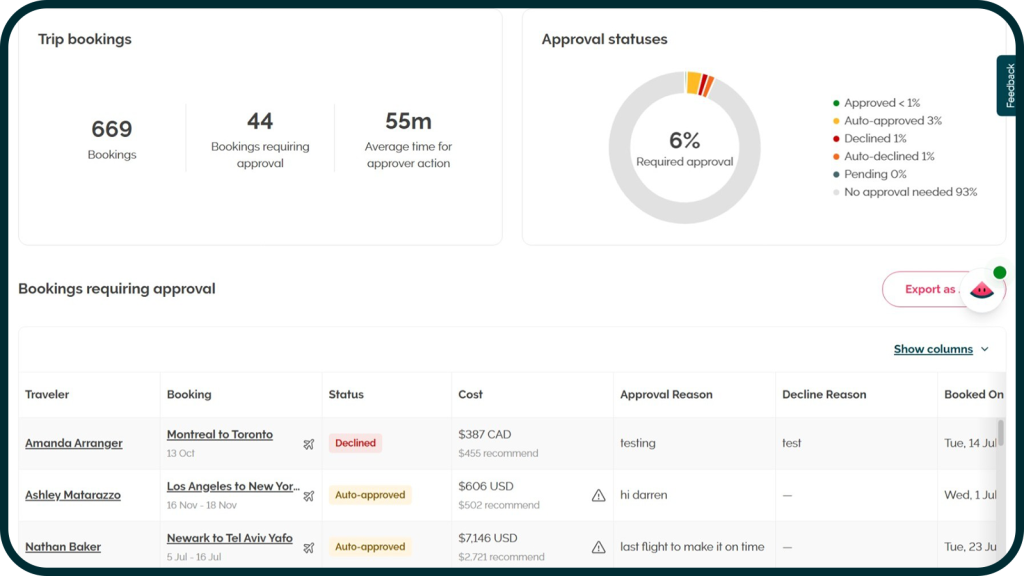Open the Newark to Tel Aviv Yafo booking
The height and width of the screenshot is (576, 1024).
229,538
